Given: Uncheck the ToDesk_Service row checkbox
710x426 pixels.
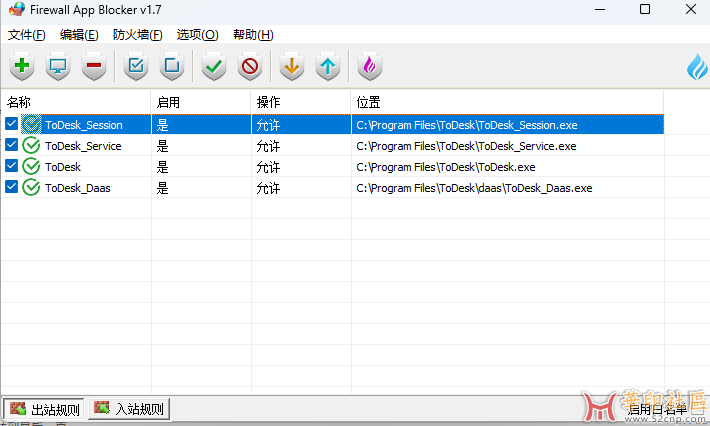Looking at the screenshot, I should point(11,145).
